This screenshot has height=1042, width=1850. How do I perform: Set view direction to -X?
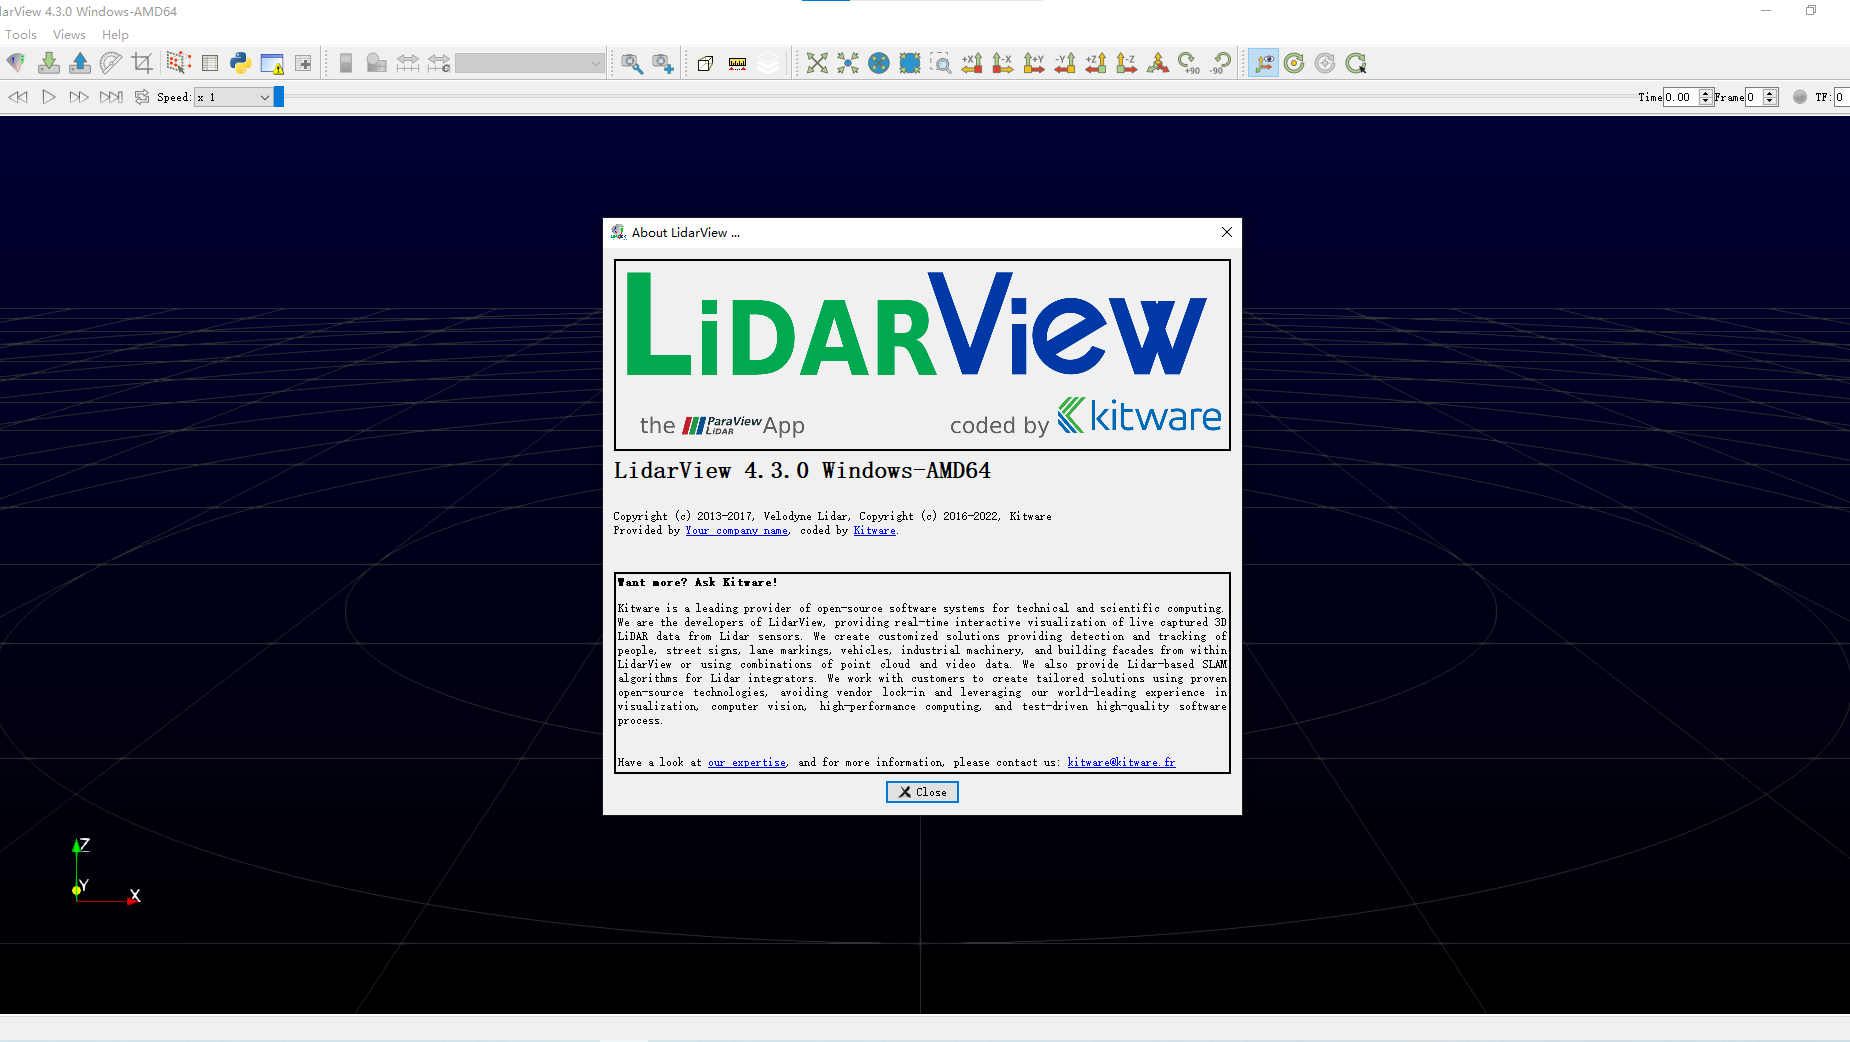1003,63
